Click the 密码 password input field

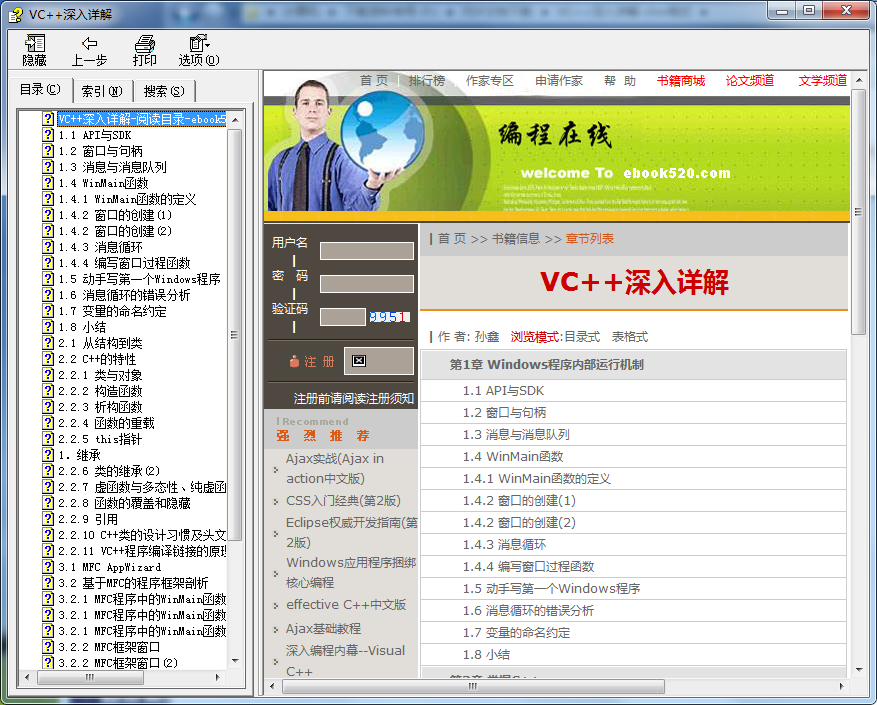tap(366, 283)
